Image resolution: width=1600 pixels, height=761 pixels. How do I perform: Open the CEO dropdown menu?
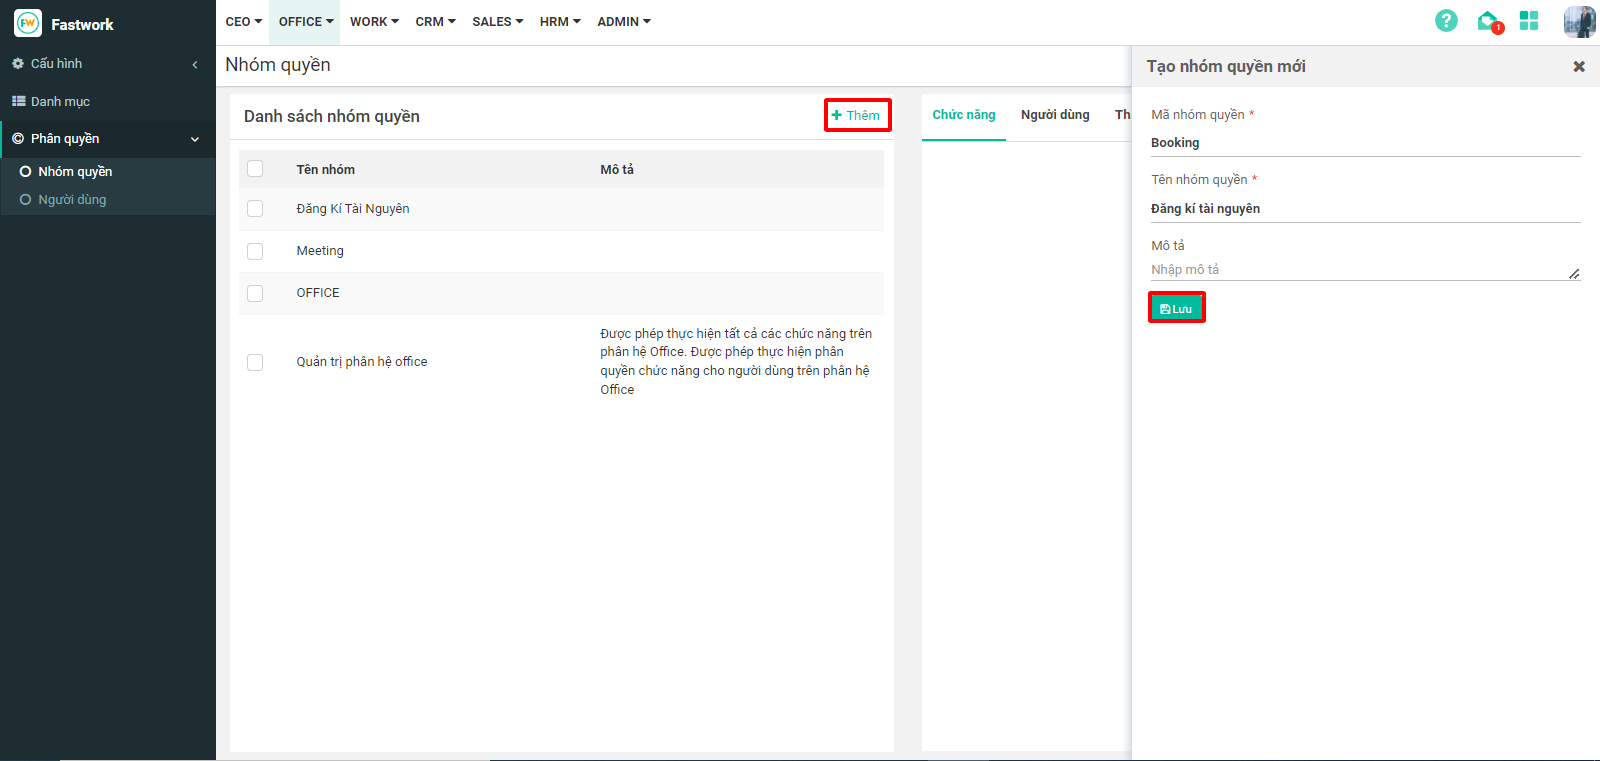click(243, 21)
